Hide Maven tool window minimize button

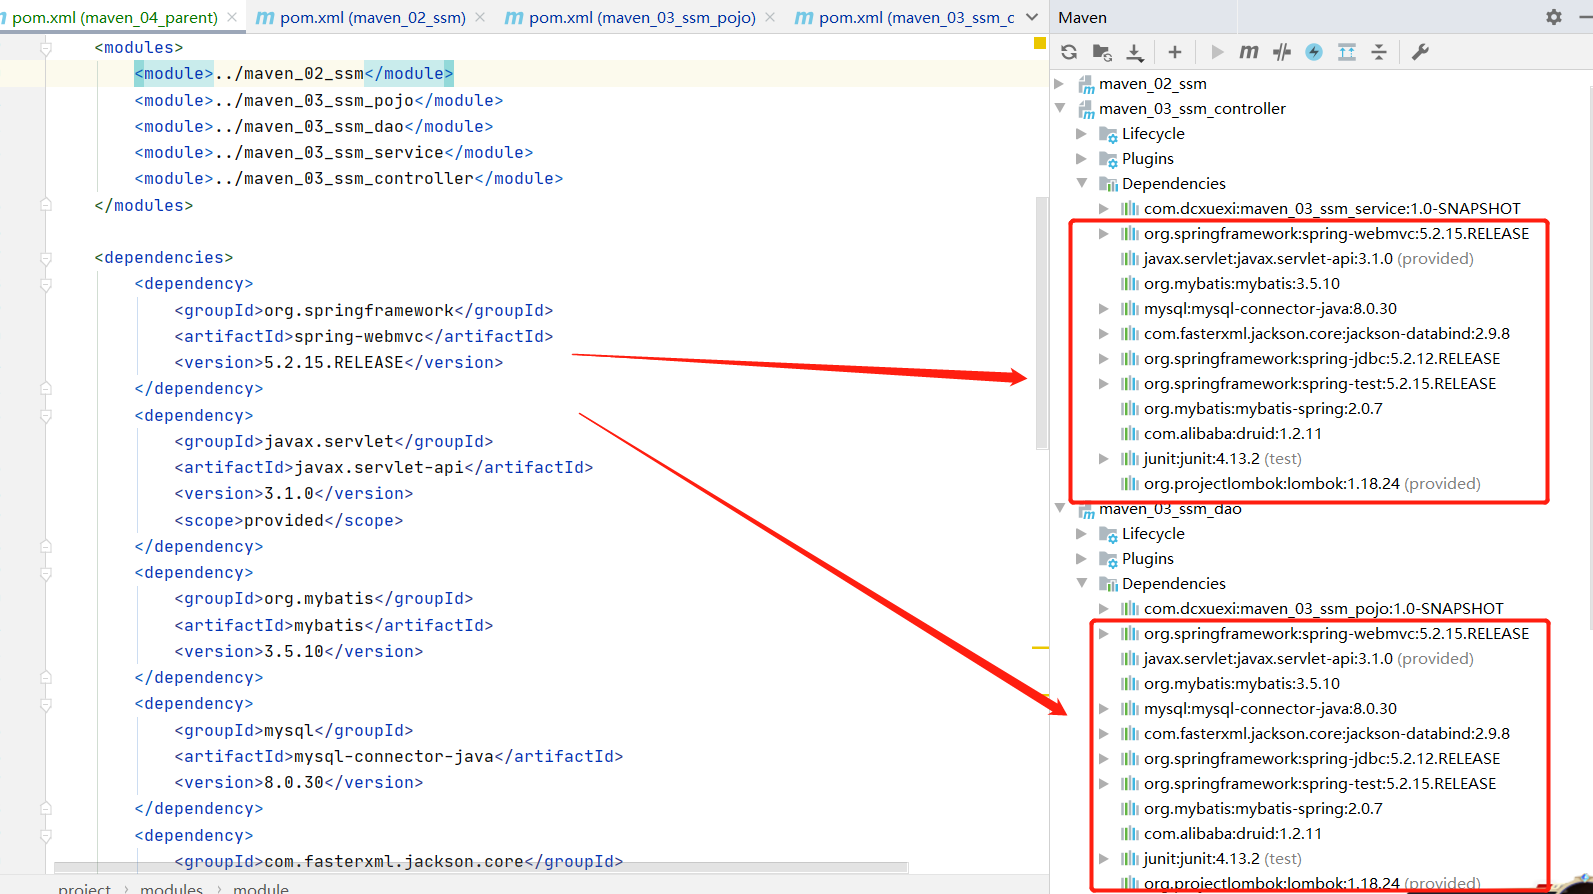pyautogui.click(x=1586, y=17)
